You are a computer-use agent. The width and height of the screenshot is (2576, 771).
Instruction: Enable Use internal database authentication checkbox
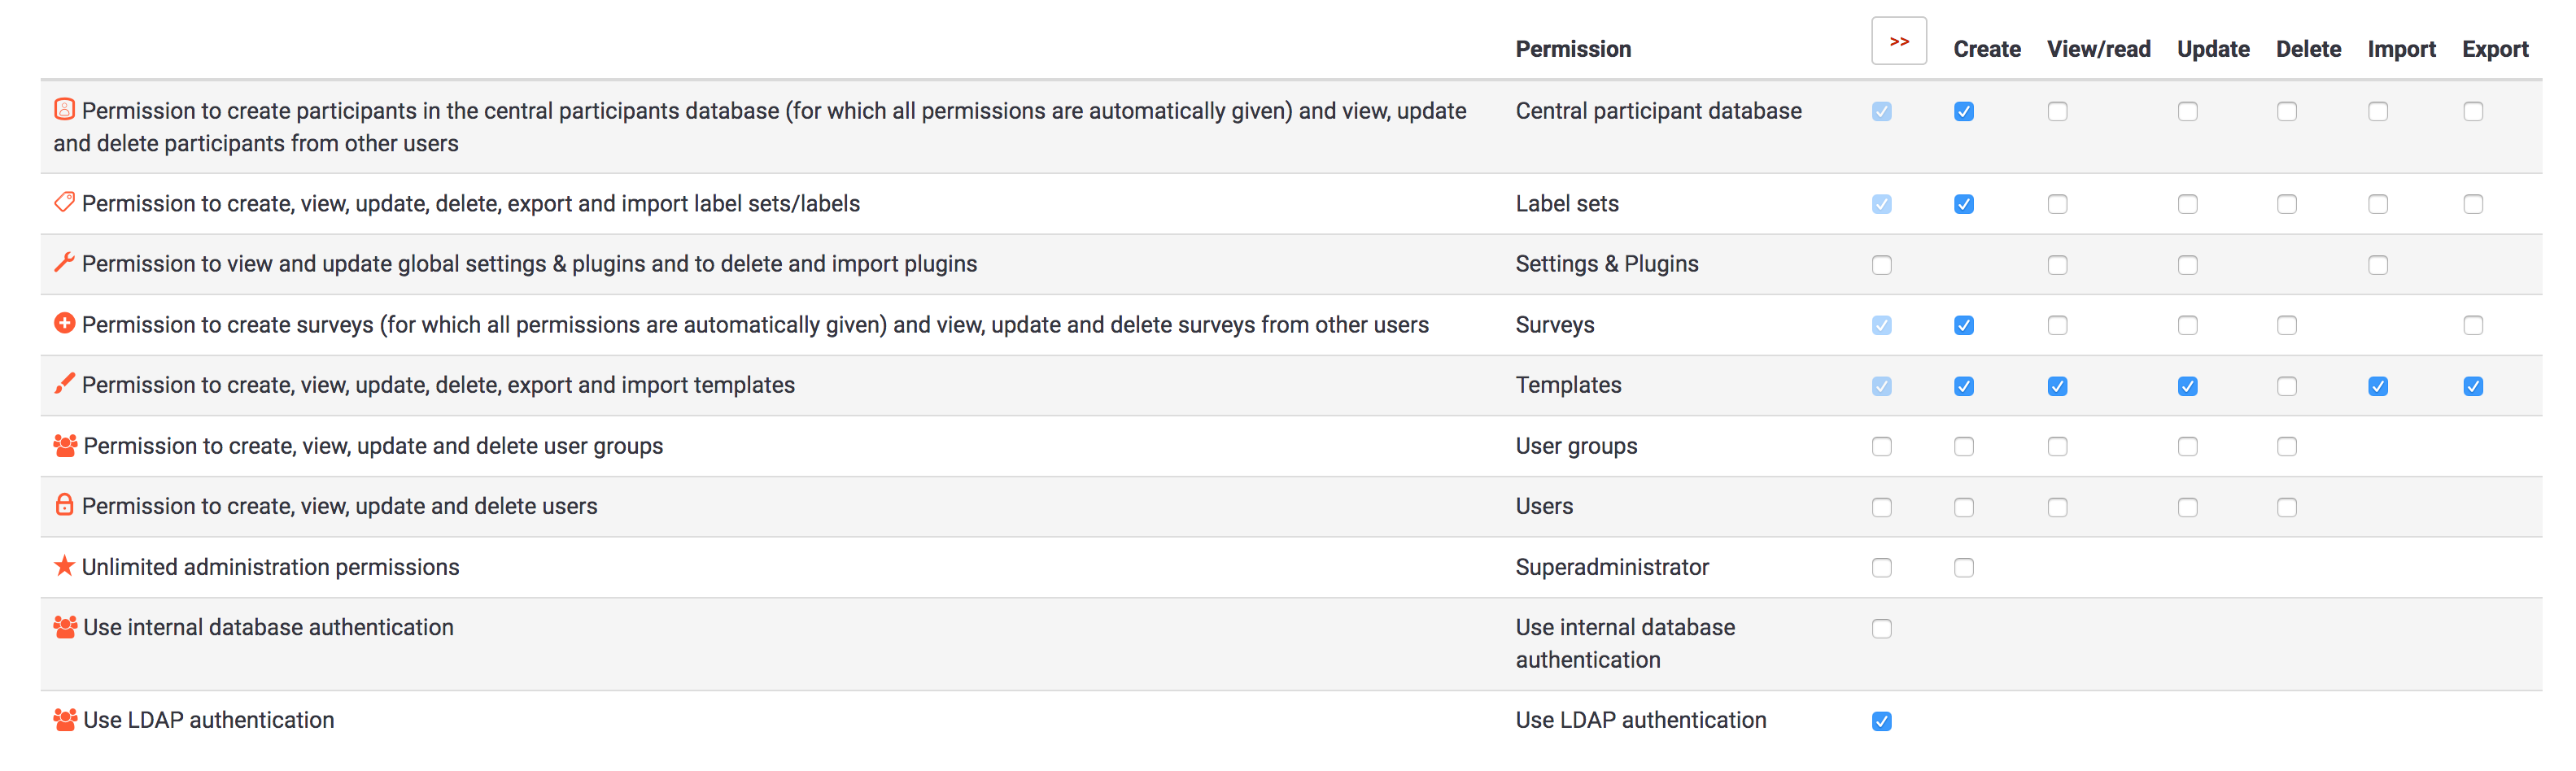tap(1881, 629)
